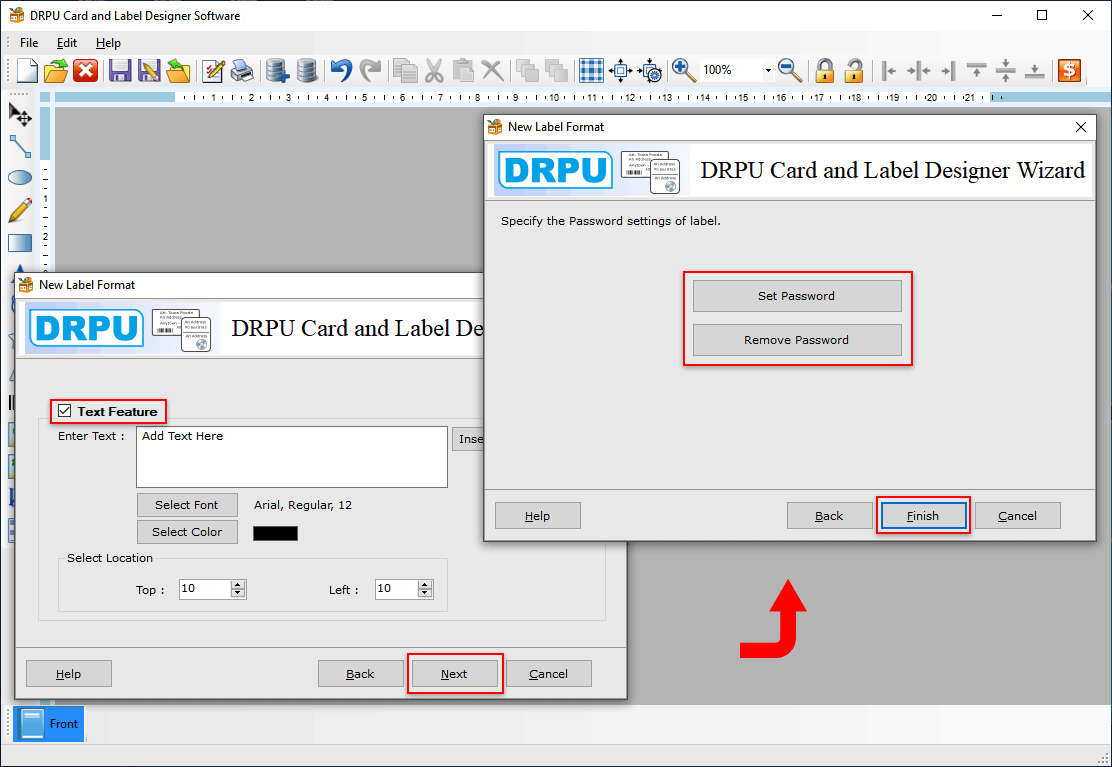Save the label with floppy disk icon
This screenshot has height=767, width=1112.
click(x=119, y=70)
